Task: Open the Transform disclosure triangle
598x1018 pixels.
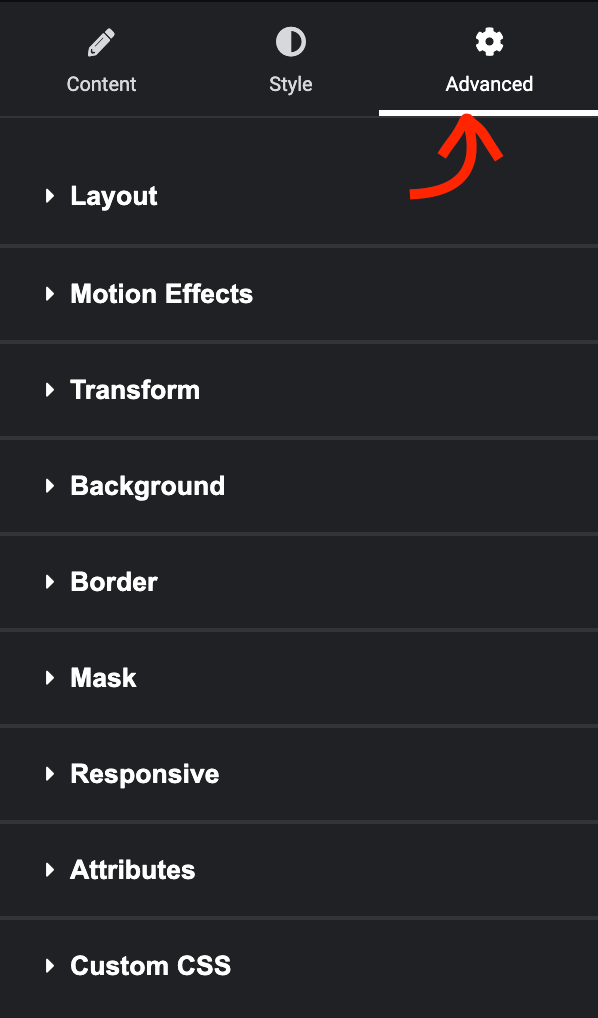Action: 52,390
